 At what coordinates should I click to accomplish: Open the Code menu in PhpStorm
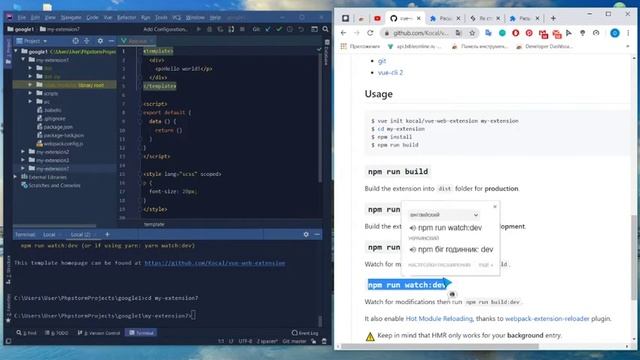[x=92, y=18]
